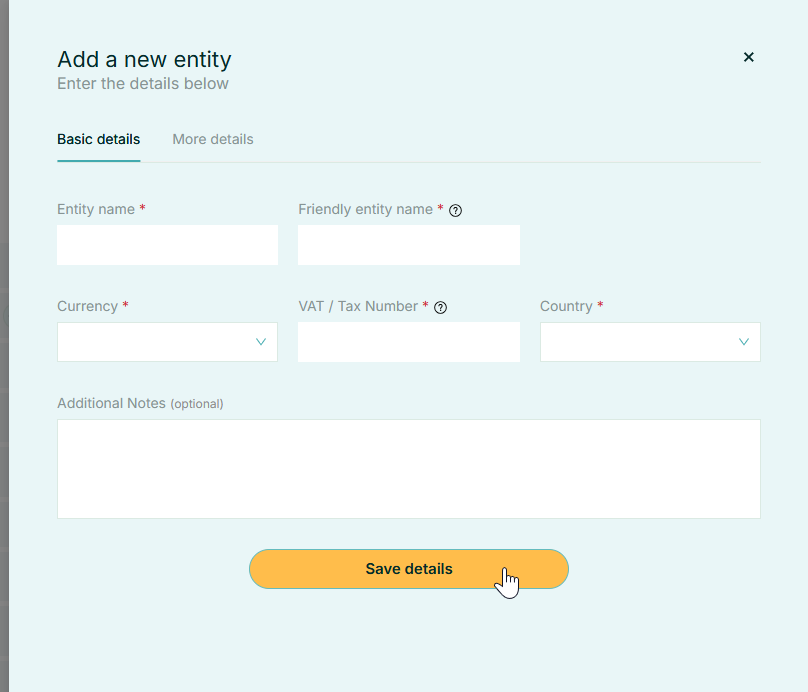Open the Currency dropdown
The width and height of the screenshot is (808, 692).
(x=167, y=342)
